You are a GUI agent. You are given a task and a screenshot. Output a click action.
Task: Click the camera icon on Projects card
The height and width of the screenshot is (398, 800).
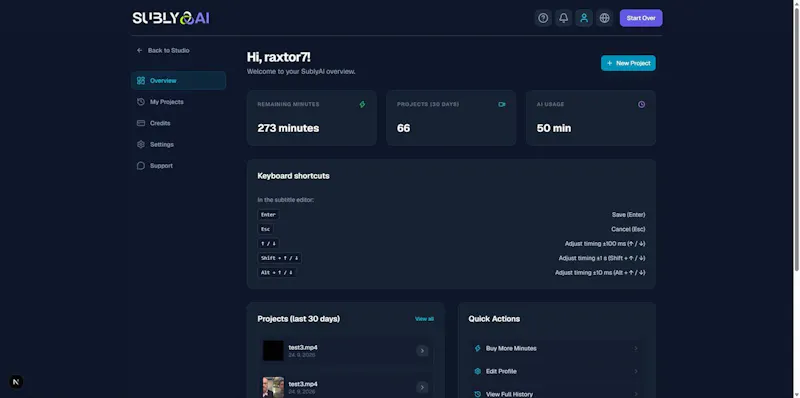[502, 105]
